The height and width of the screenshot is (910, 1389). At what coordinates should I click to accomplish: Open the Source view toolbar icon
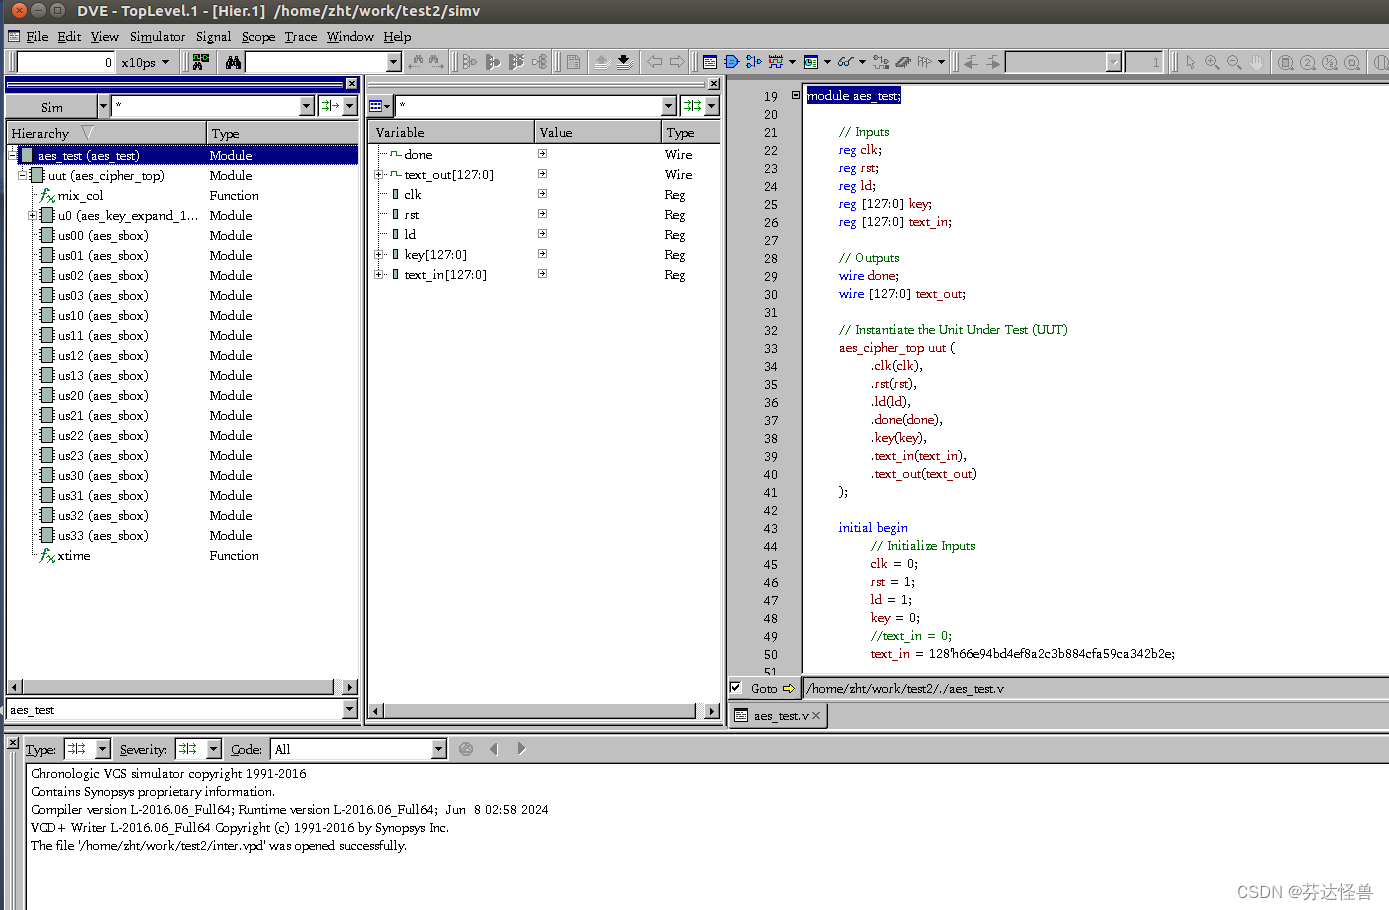pyautogui.click(x=709, y=61)
